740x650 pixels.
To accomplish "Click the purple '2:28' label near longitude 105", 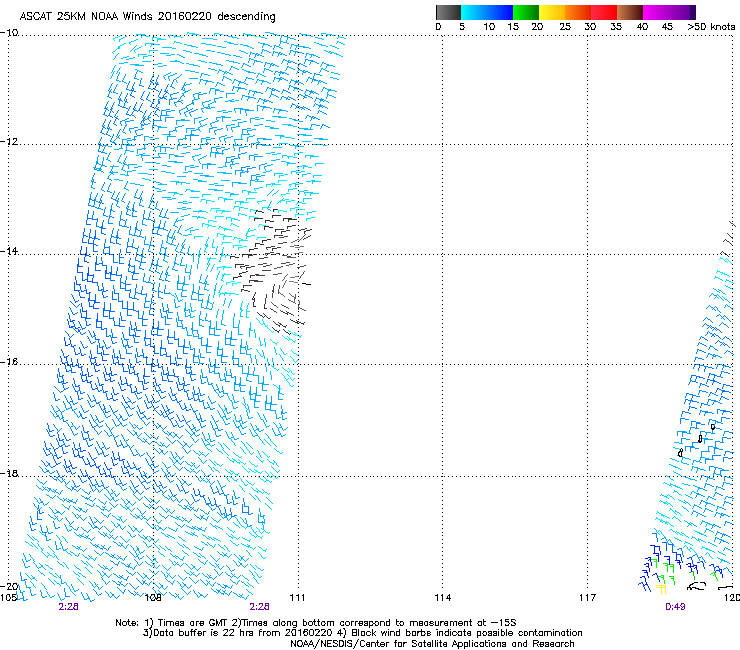I will [x=68, y=607].
